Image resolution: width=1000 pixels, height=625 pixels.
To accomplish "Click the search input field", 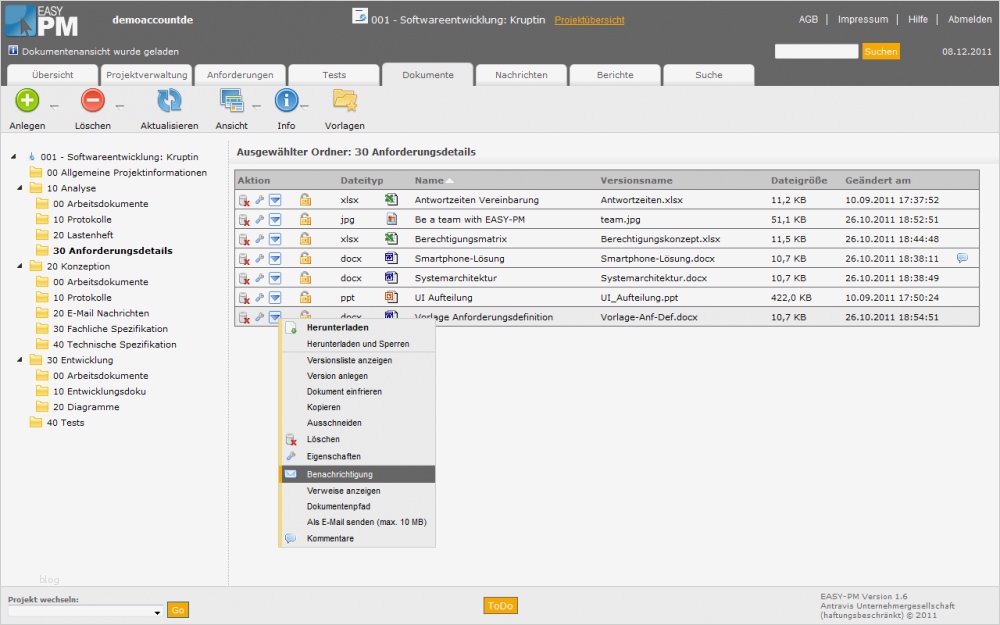I will tap(816, 51).
